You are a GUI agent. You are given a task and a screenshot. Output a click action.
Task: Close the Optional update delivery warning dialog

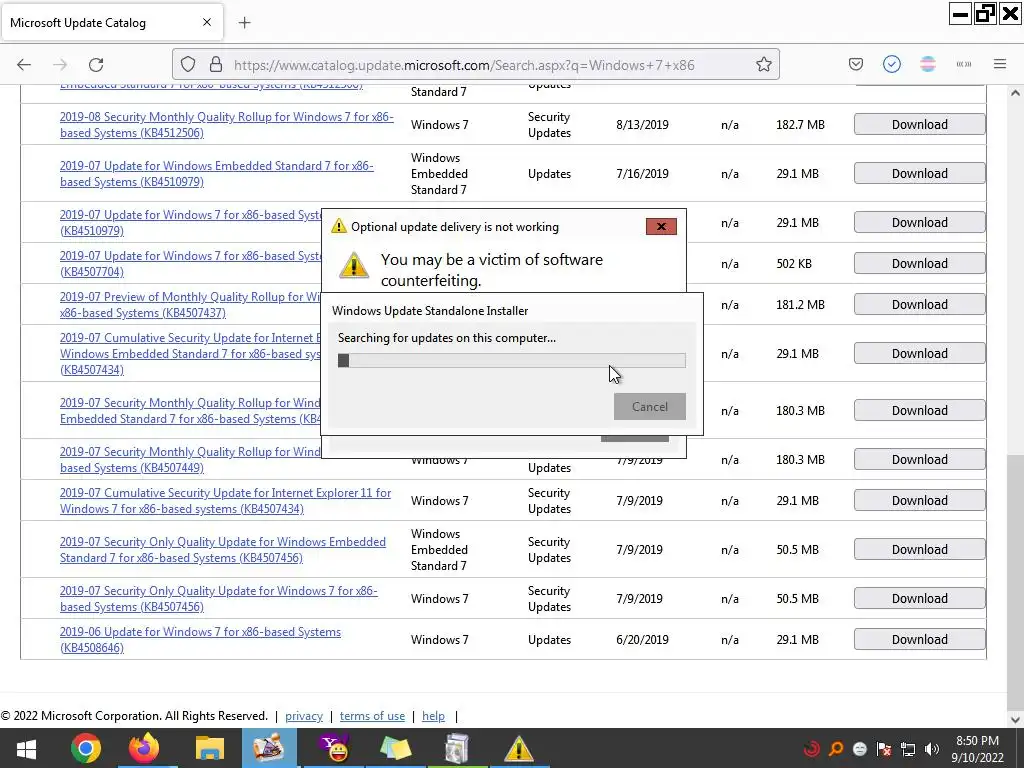coord(661,227)
